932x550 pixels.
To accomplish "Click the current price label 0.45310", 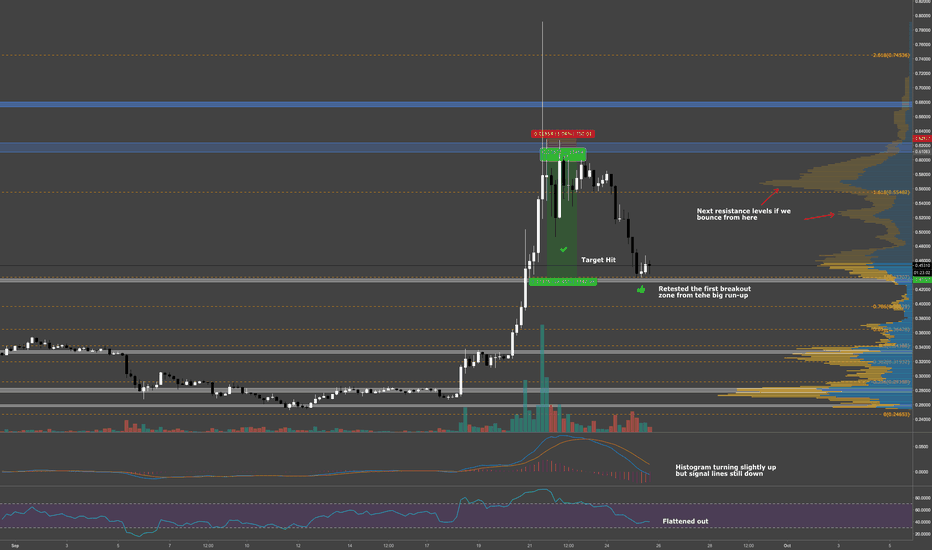I will point(922,266).
